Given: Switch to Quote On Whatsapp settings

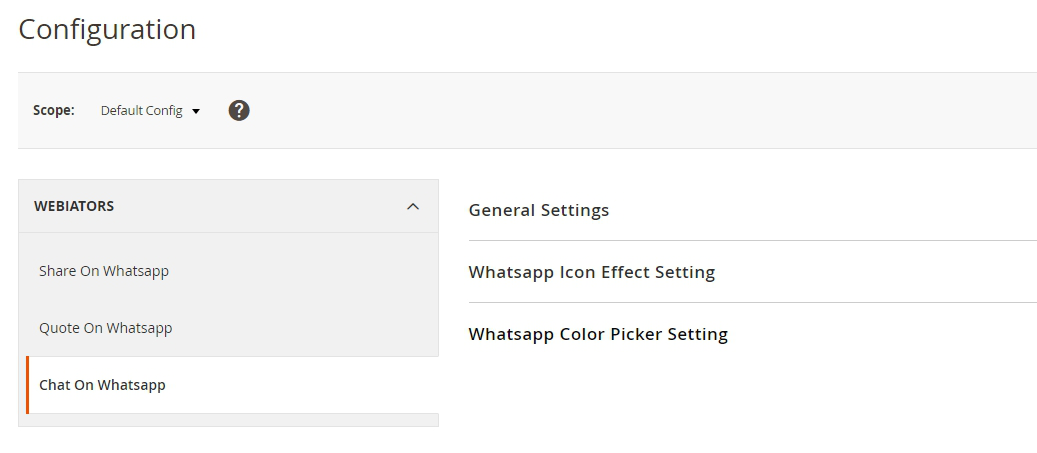Looking at the screenshot, I should tap(106, 328).
